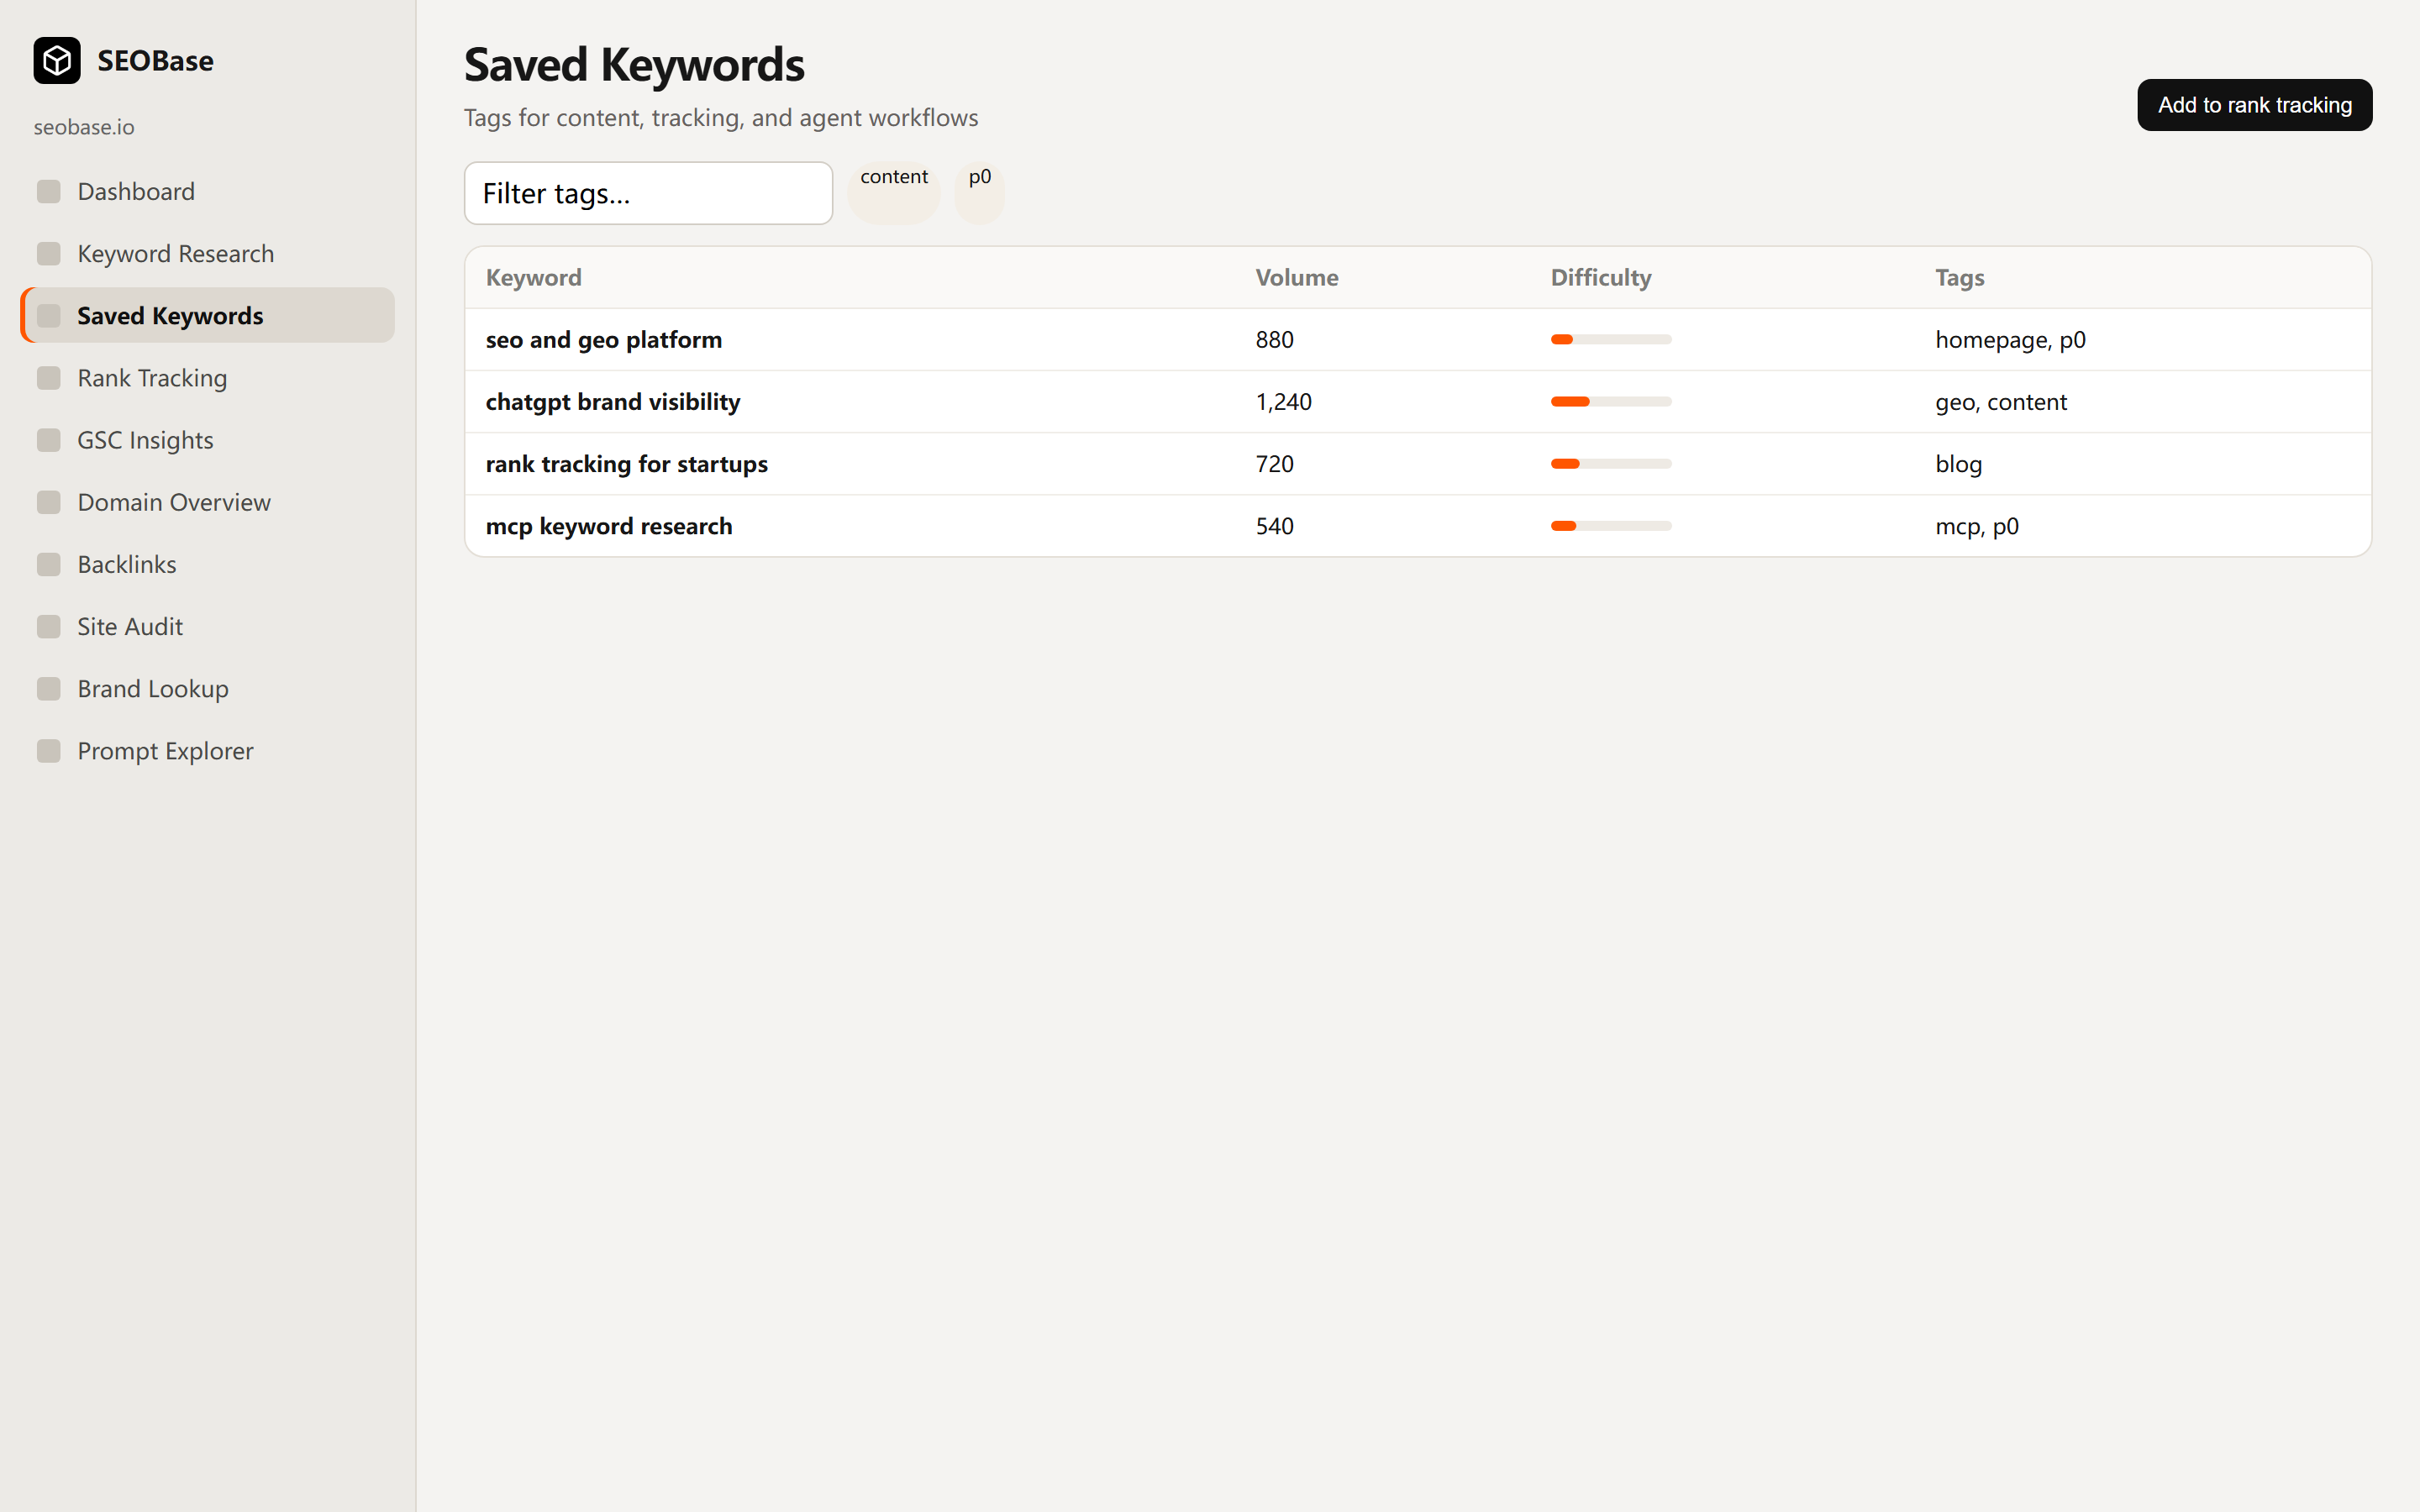Click the Rank Tracking sidebar icon
Viewport: 2420px width, 1512px height.
click(x=49, y=378)
